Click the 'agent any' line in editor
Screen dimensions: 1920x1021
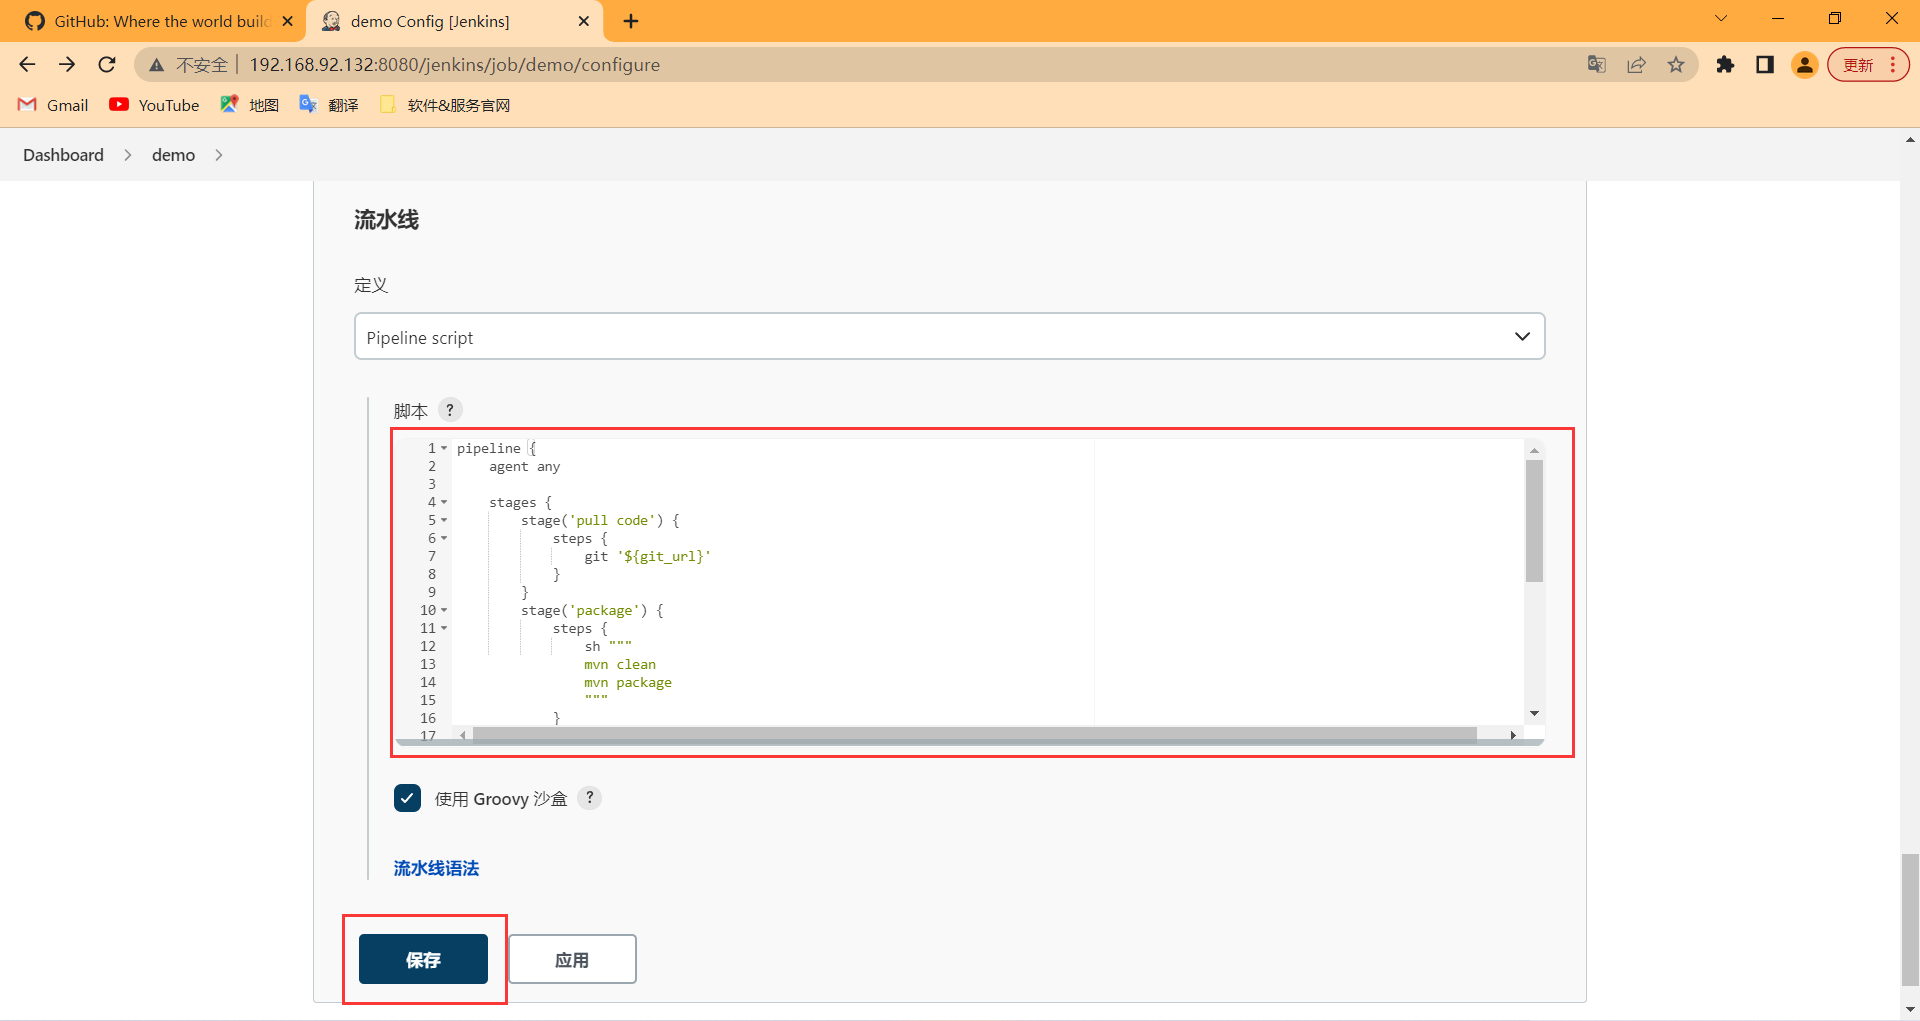524,466
